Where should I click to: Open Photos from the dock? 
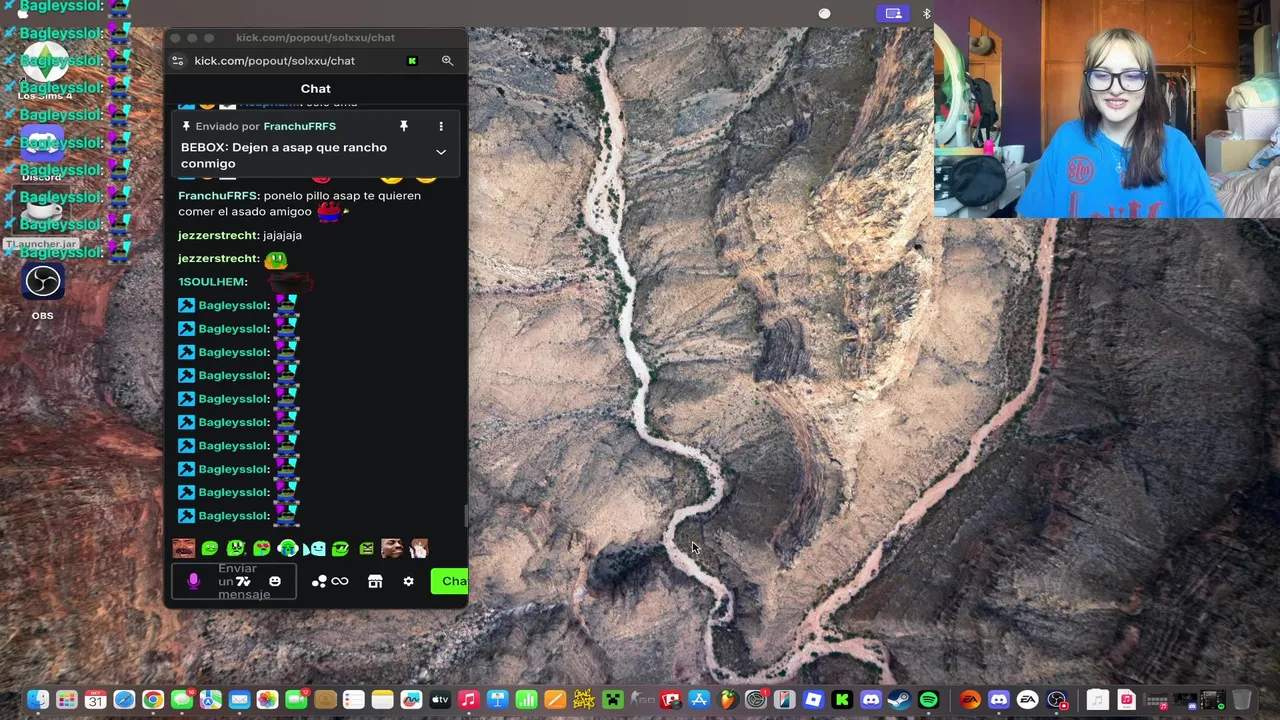(x=267, y=700)
